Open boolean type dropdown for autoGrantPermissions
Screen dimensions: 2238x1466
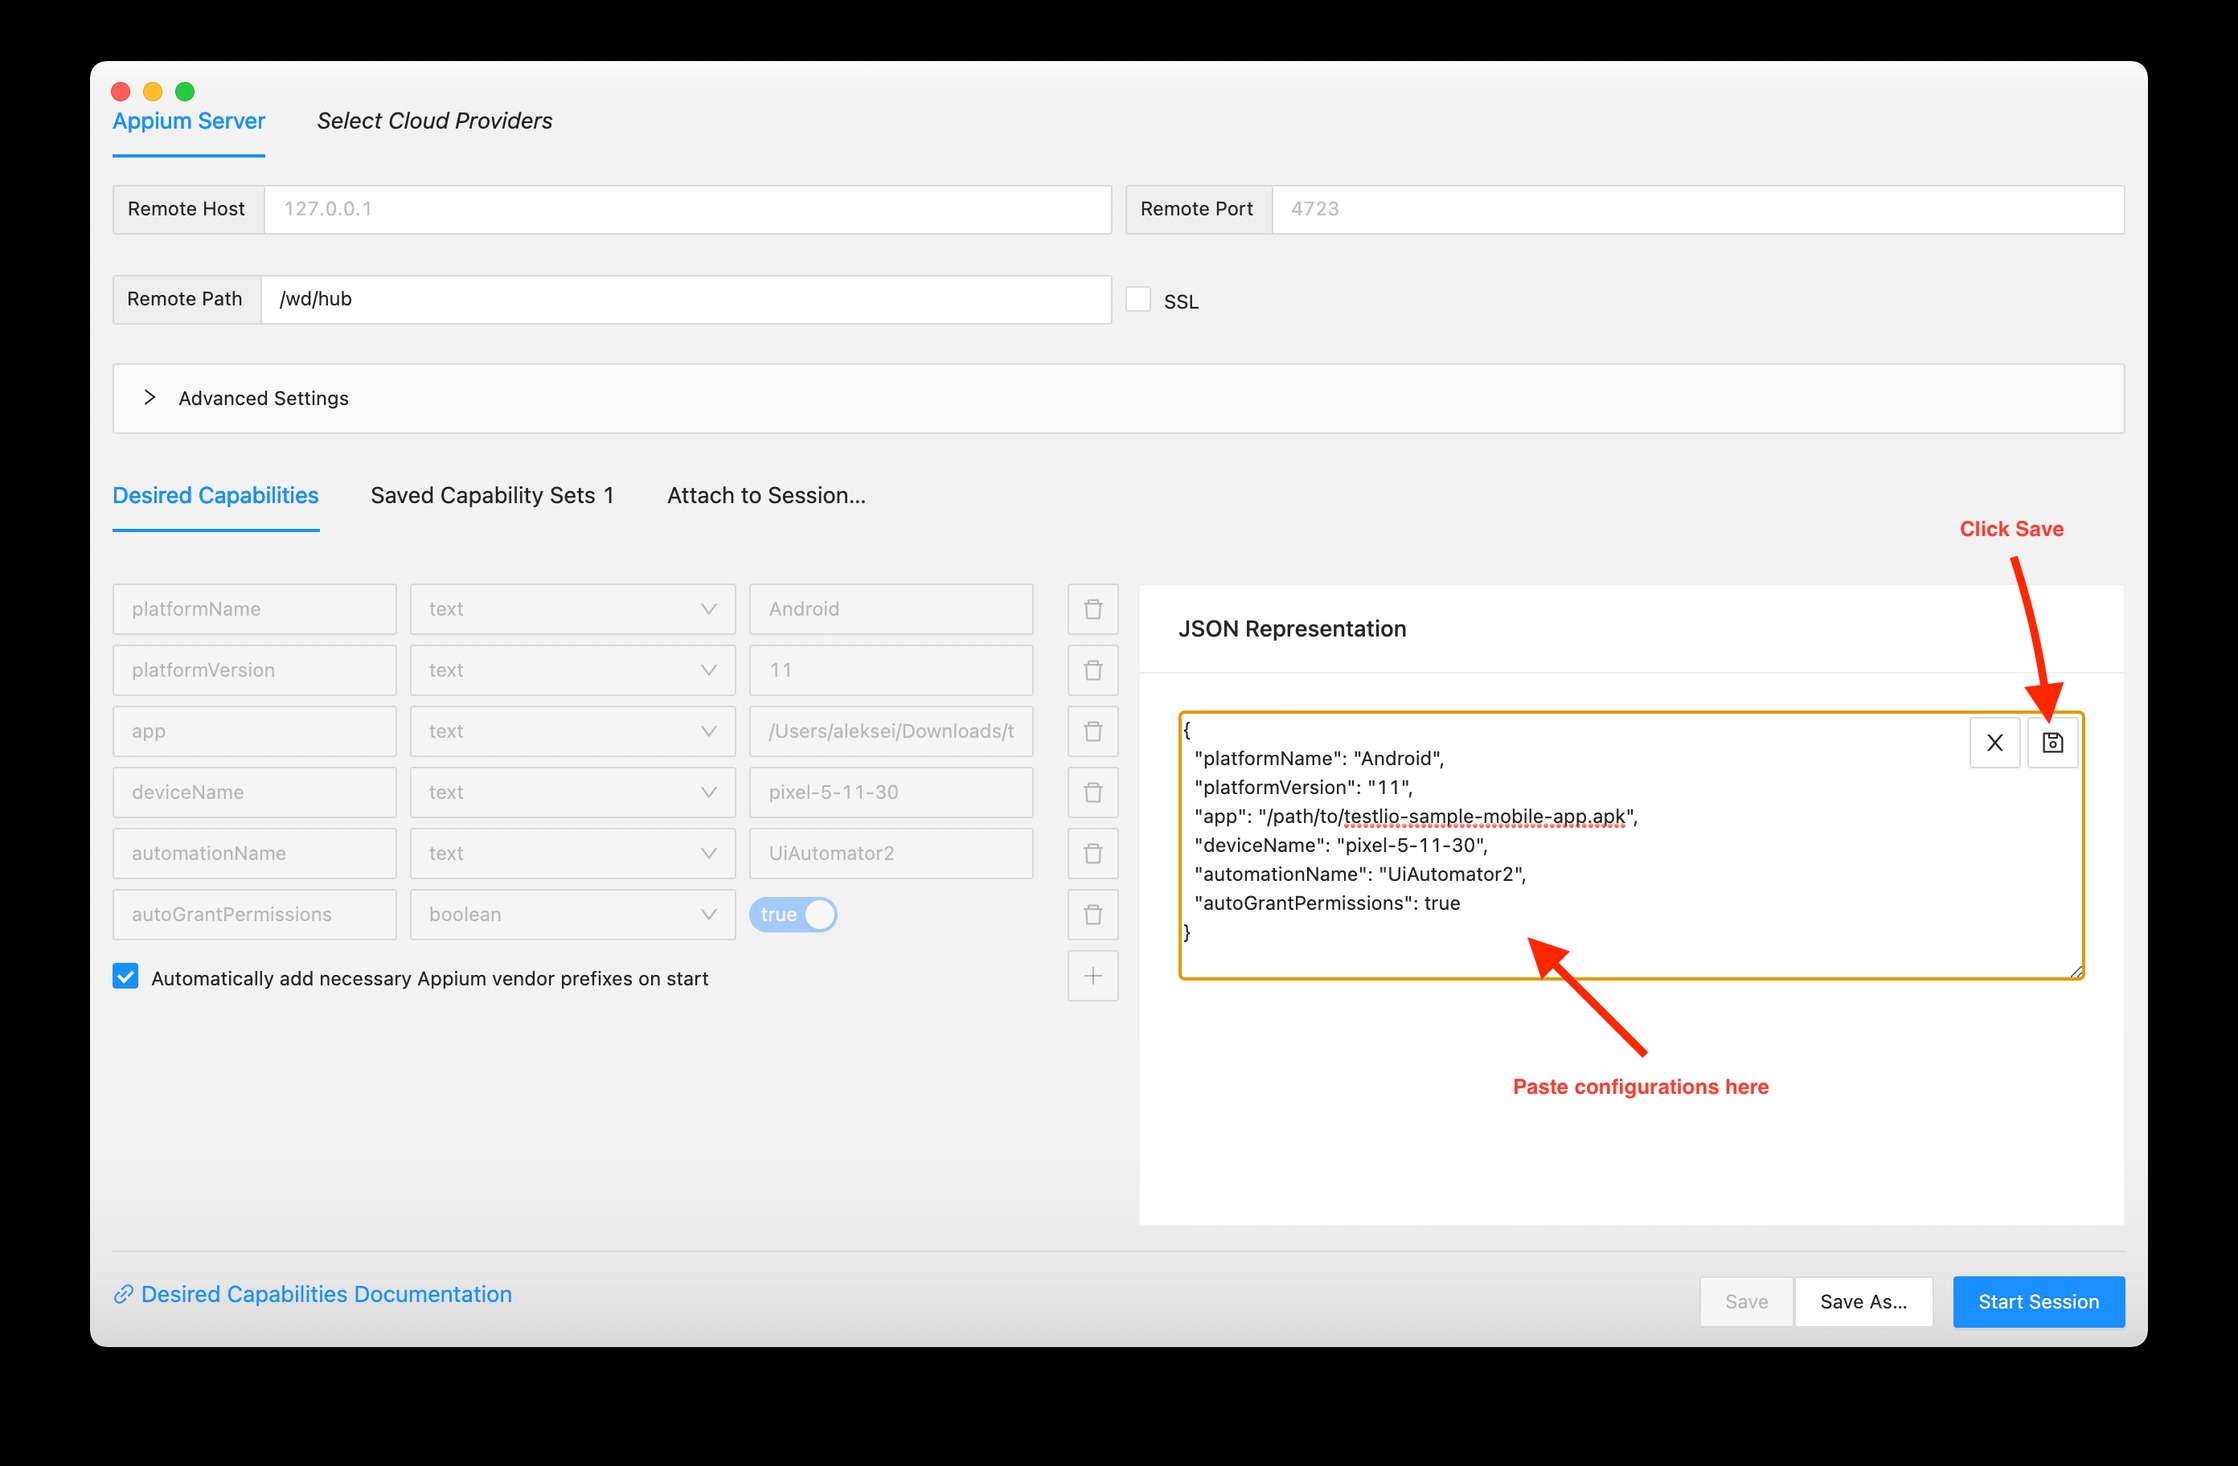tap(572, 914)
